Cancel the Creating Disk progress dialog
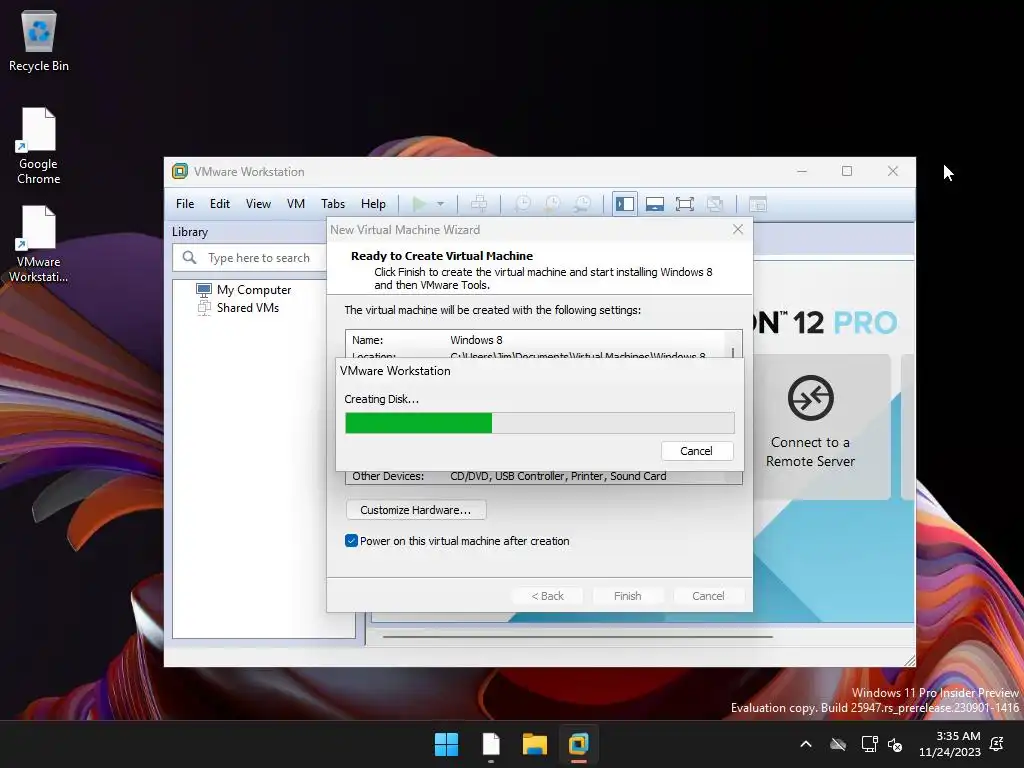Viewport: 1024px width, 768px height. (x=697, y=451)
